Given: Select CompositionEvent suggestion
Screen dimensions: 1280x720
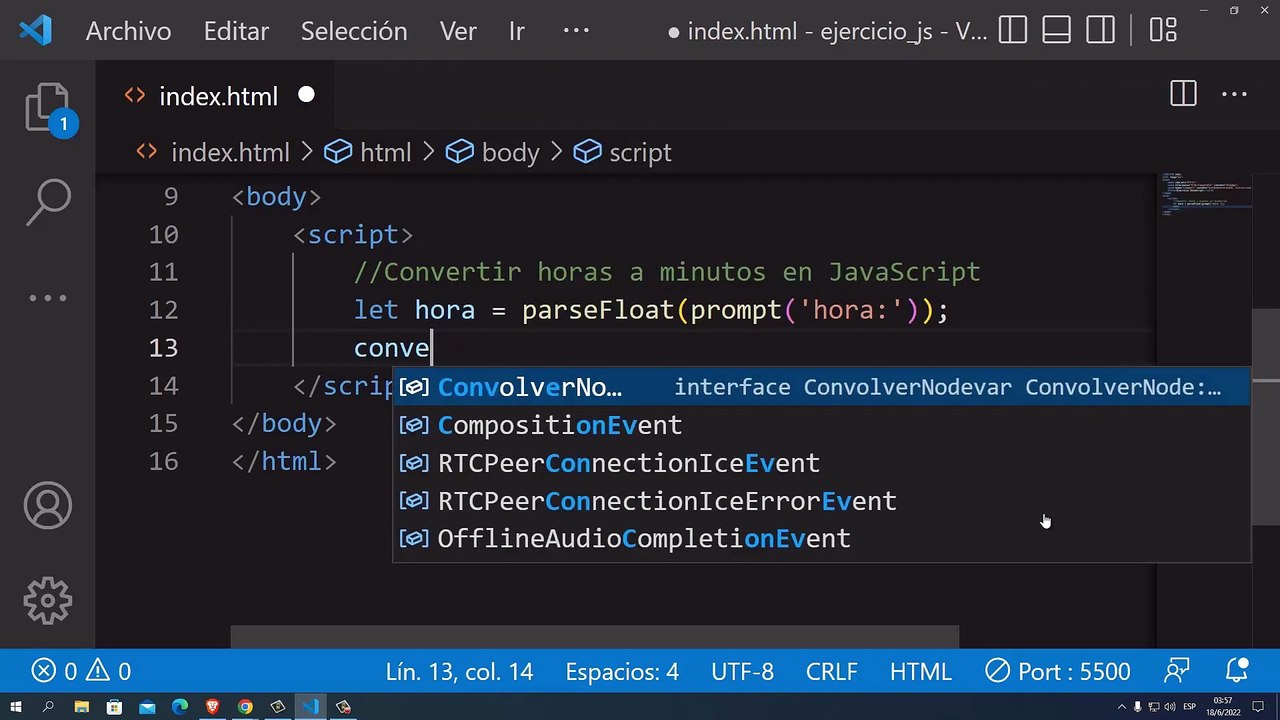Looking at the screenshot, I should [821, 425].
